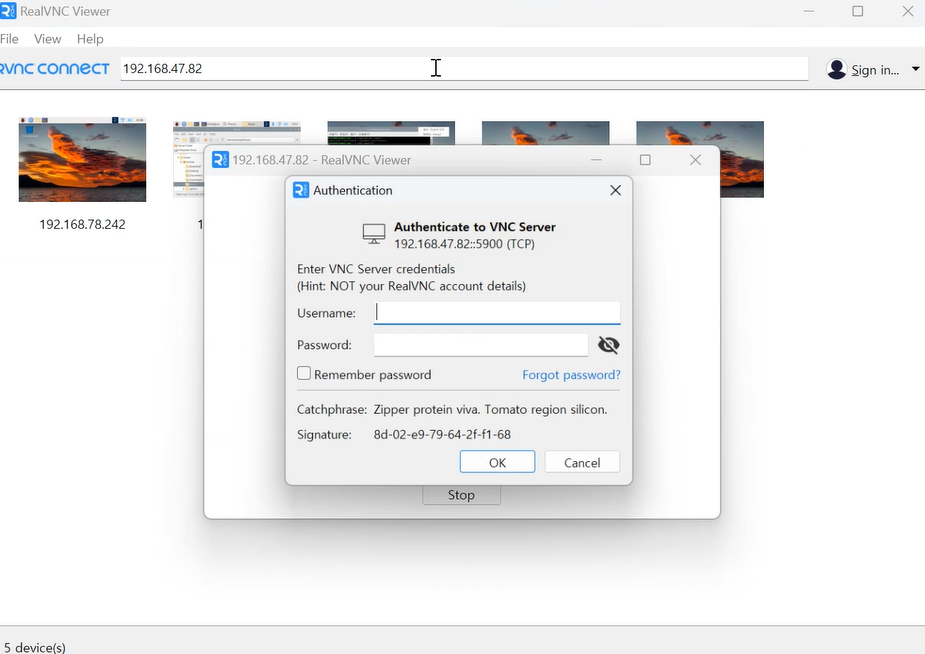Open the View menu
The height and width of the screenshot is (654, 925).
tap(47, 39)
